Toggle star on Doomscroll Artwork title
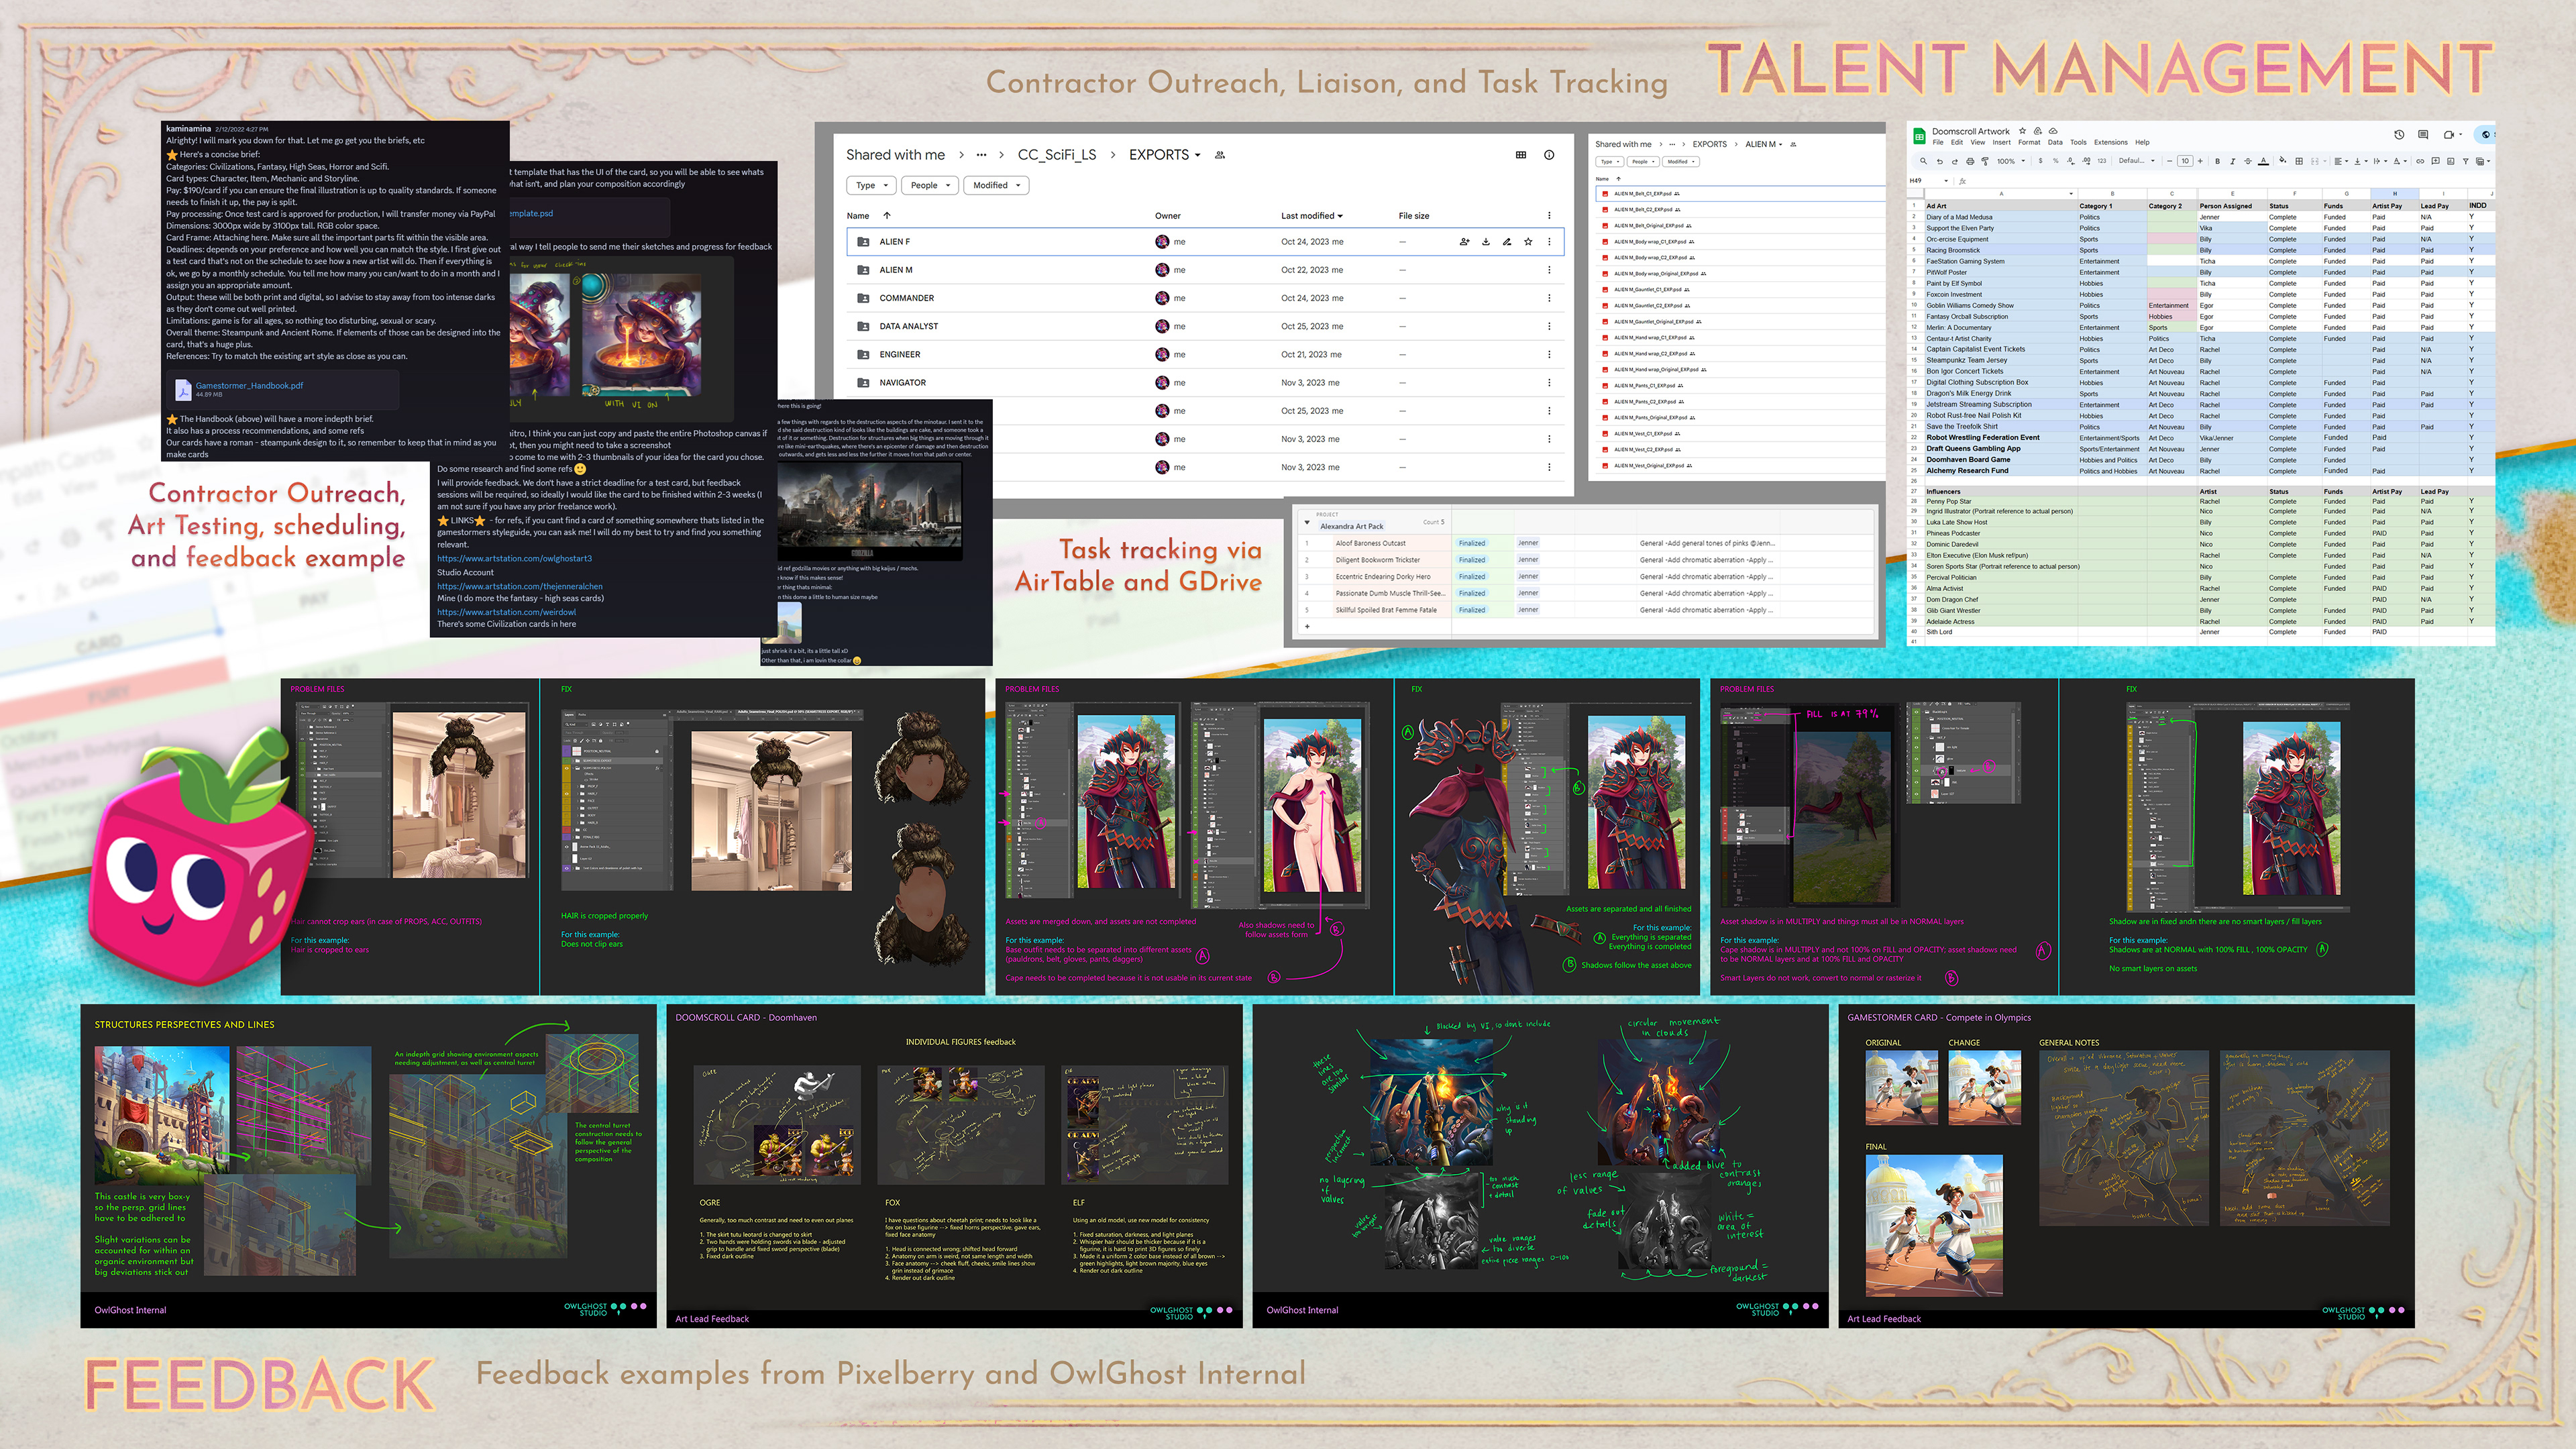 click(x=2022, y=131)
